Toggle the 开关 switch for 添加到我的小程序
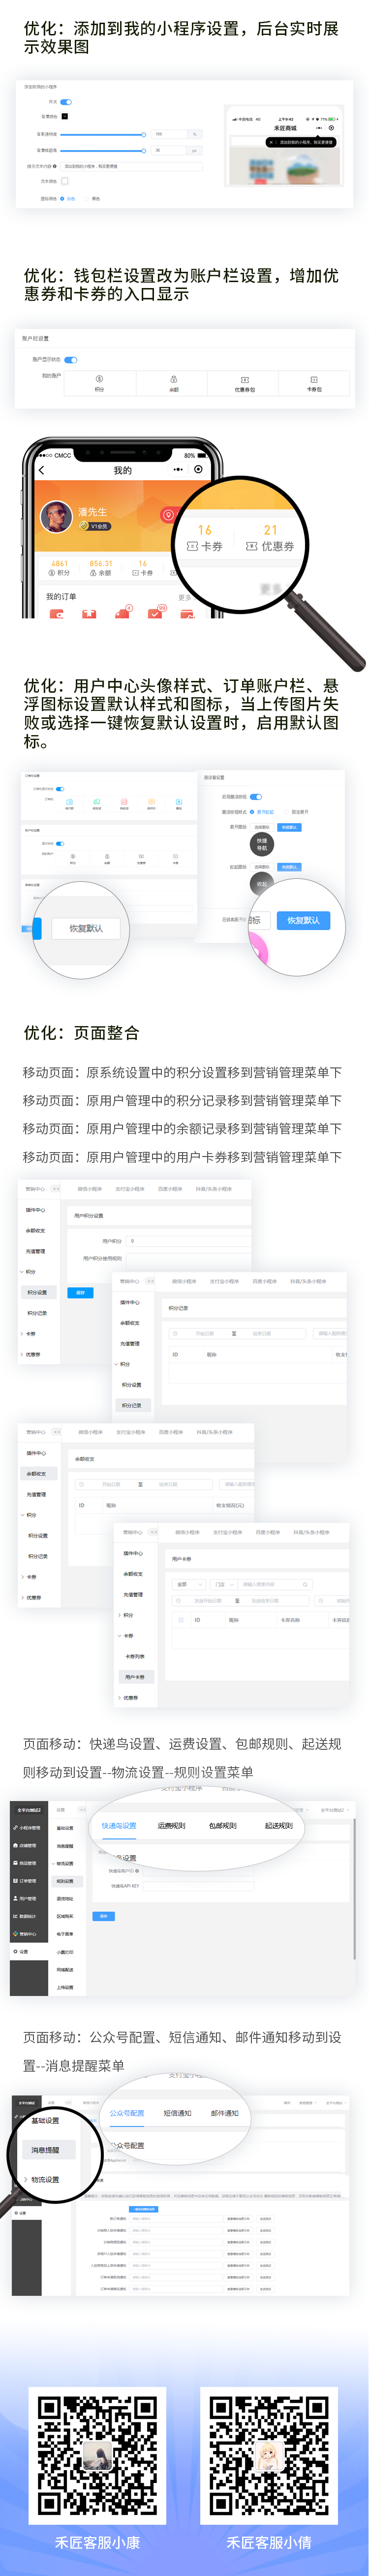 tap(66, 102)
